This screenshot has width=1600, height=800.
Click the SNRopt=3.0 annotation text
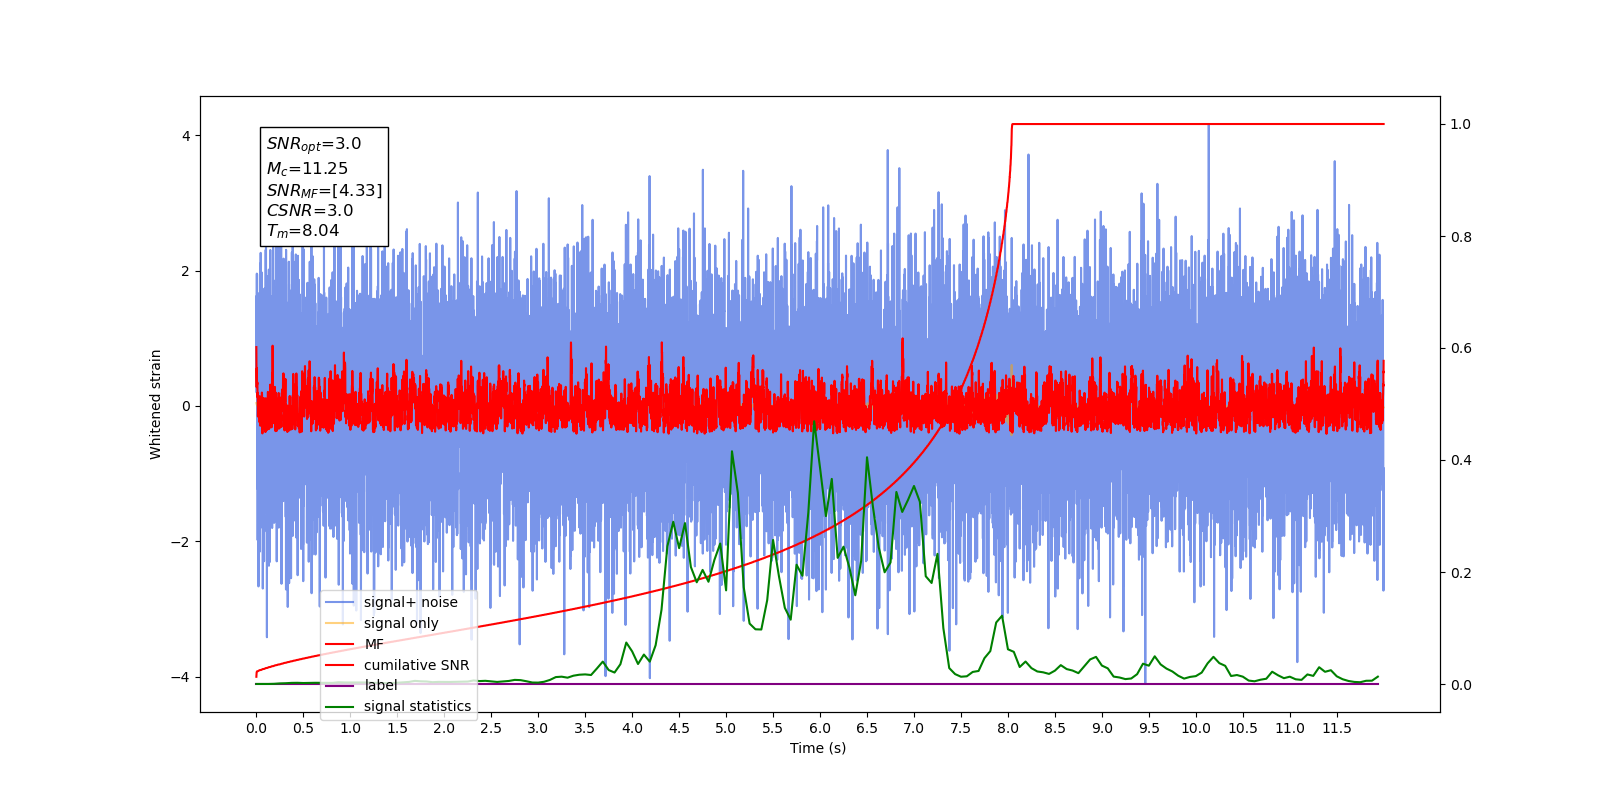[x=314, y=144]
